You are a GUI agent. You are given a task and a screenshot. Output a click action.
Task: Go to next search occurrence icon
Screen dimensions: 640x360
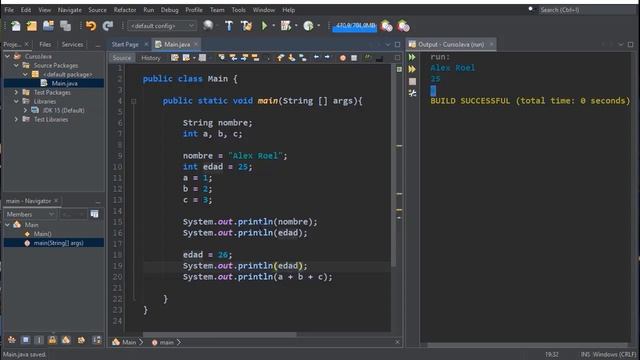pyautogui.click(x=244, y=58)
